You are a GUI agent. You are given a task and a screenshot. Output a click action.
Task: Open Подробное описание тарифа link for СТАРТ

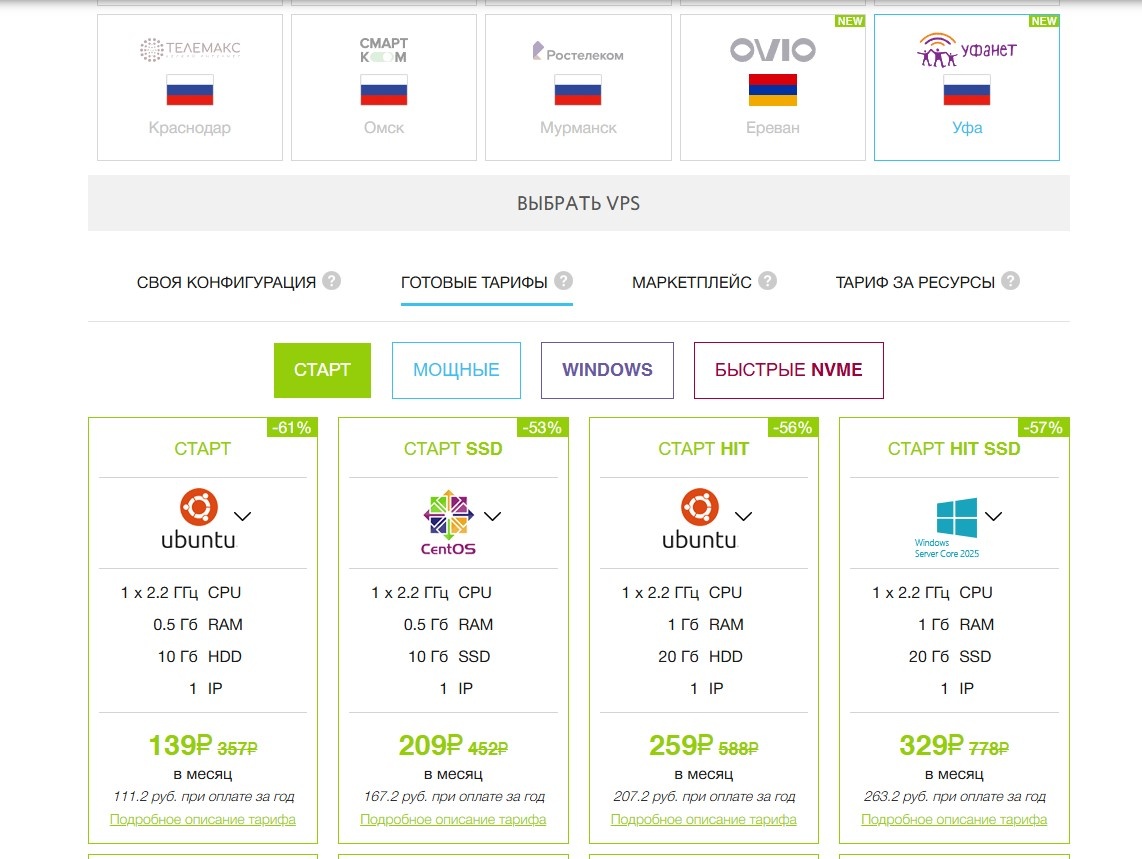point(202,819)
